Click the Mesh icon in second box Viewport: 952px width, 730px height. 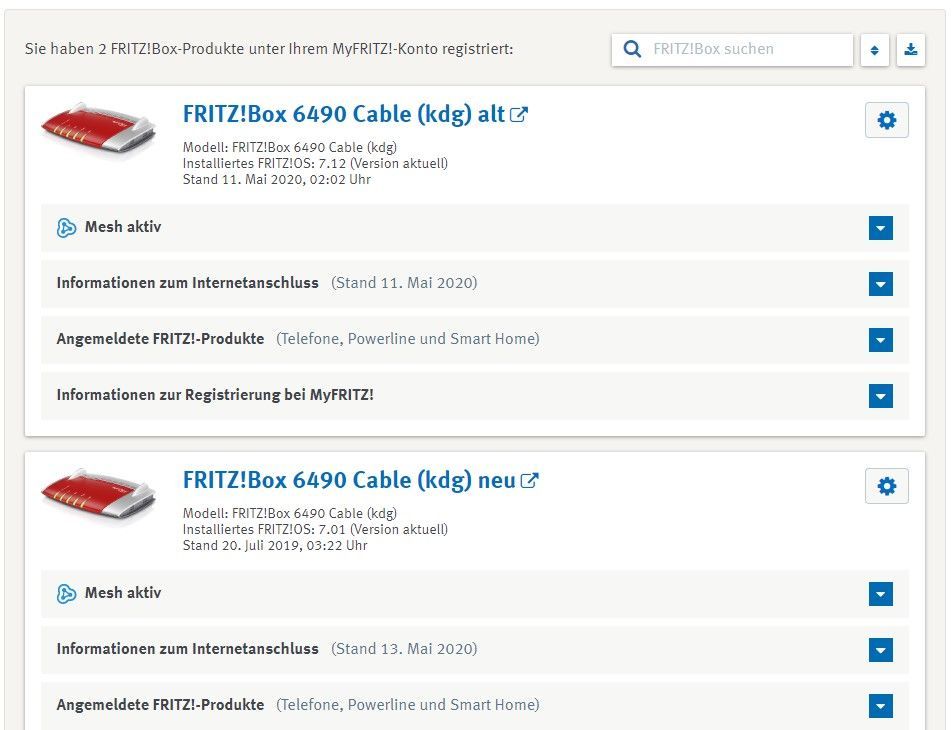click(x=67, y=594)
